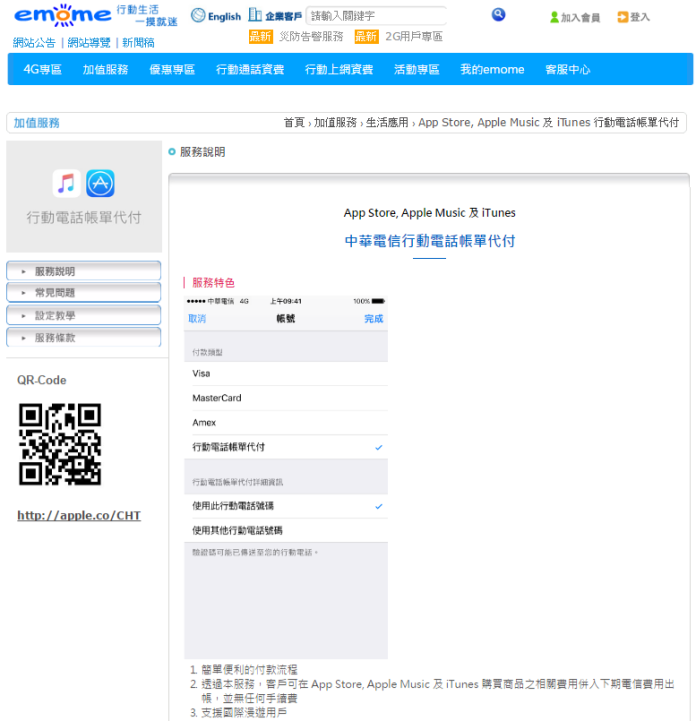
Task: Click 登入 to sign in
Action: [x=639, y=17]
